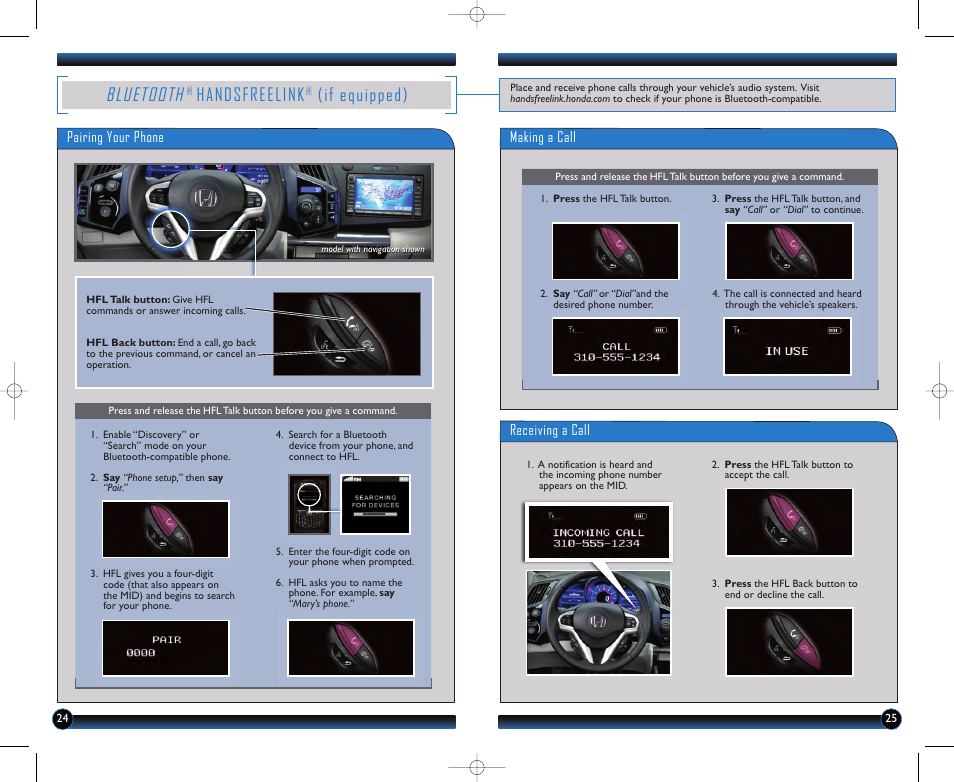954x782 pixels.
Task: Click pairing step 6 name the phone text
Action: tap(339, 593)
